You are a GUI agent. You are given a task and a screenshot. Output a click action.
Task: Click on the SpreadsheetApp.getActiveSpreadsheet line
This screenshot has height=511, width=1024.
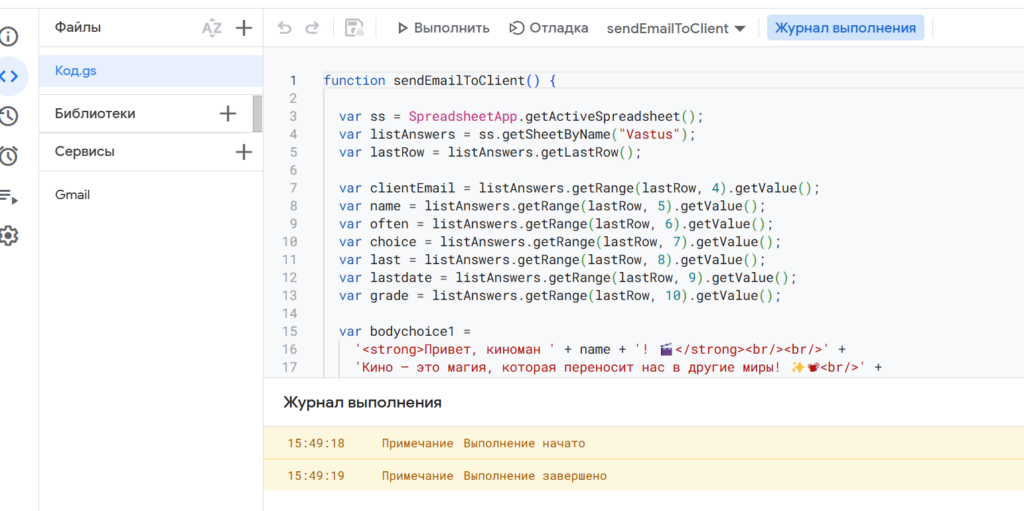click(x=521, y=117)
